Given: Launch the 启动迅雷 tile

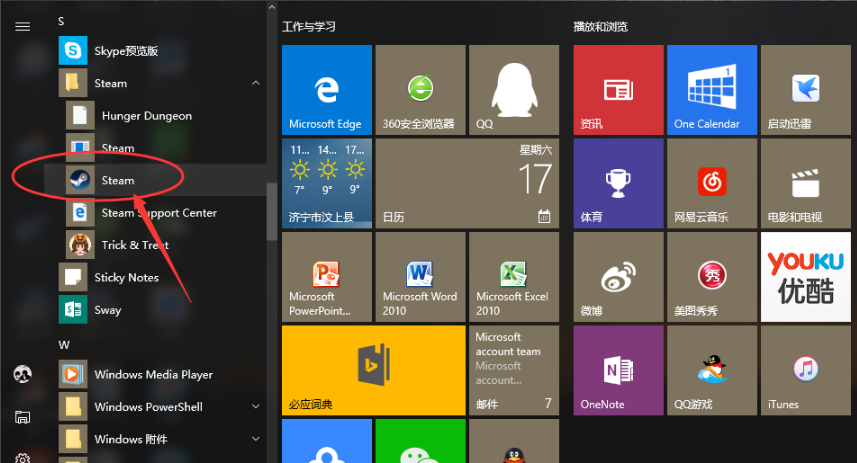Looking at the screenshot, I should pyautogui.click(x=806, y=90).
